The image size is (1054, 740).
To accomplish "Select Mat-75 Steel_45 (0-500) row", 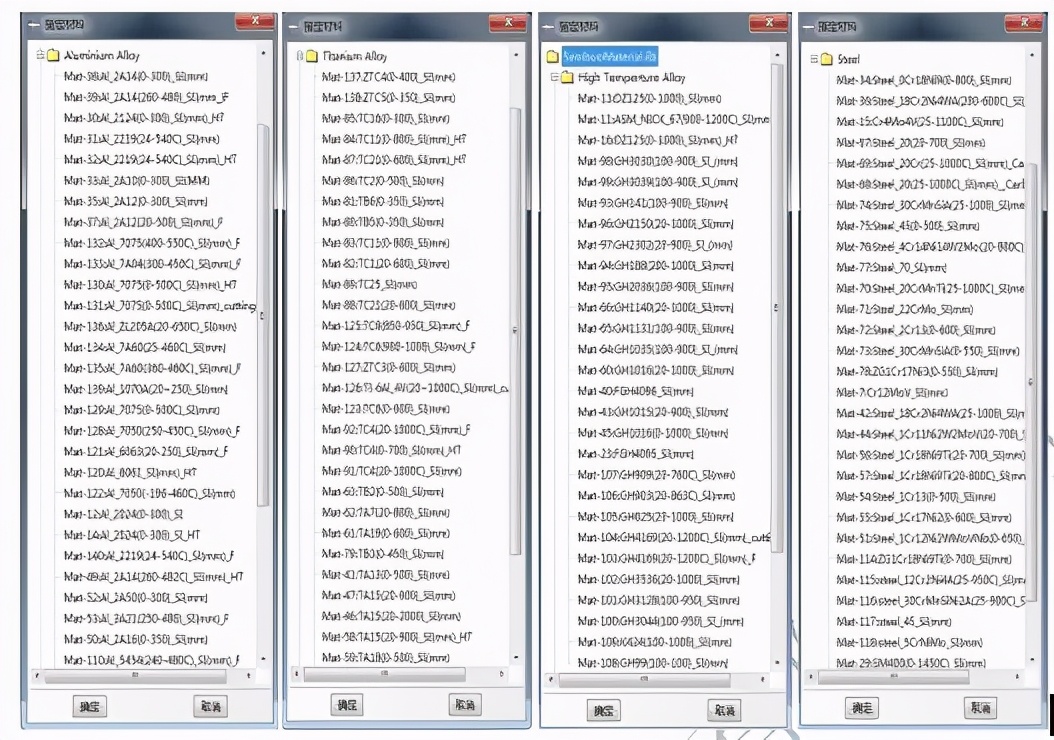I will pyautogui.click(x=907, y=226).
